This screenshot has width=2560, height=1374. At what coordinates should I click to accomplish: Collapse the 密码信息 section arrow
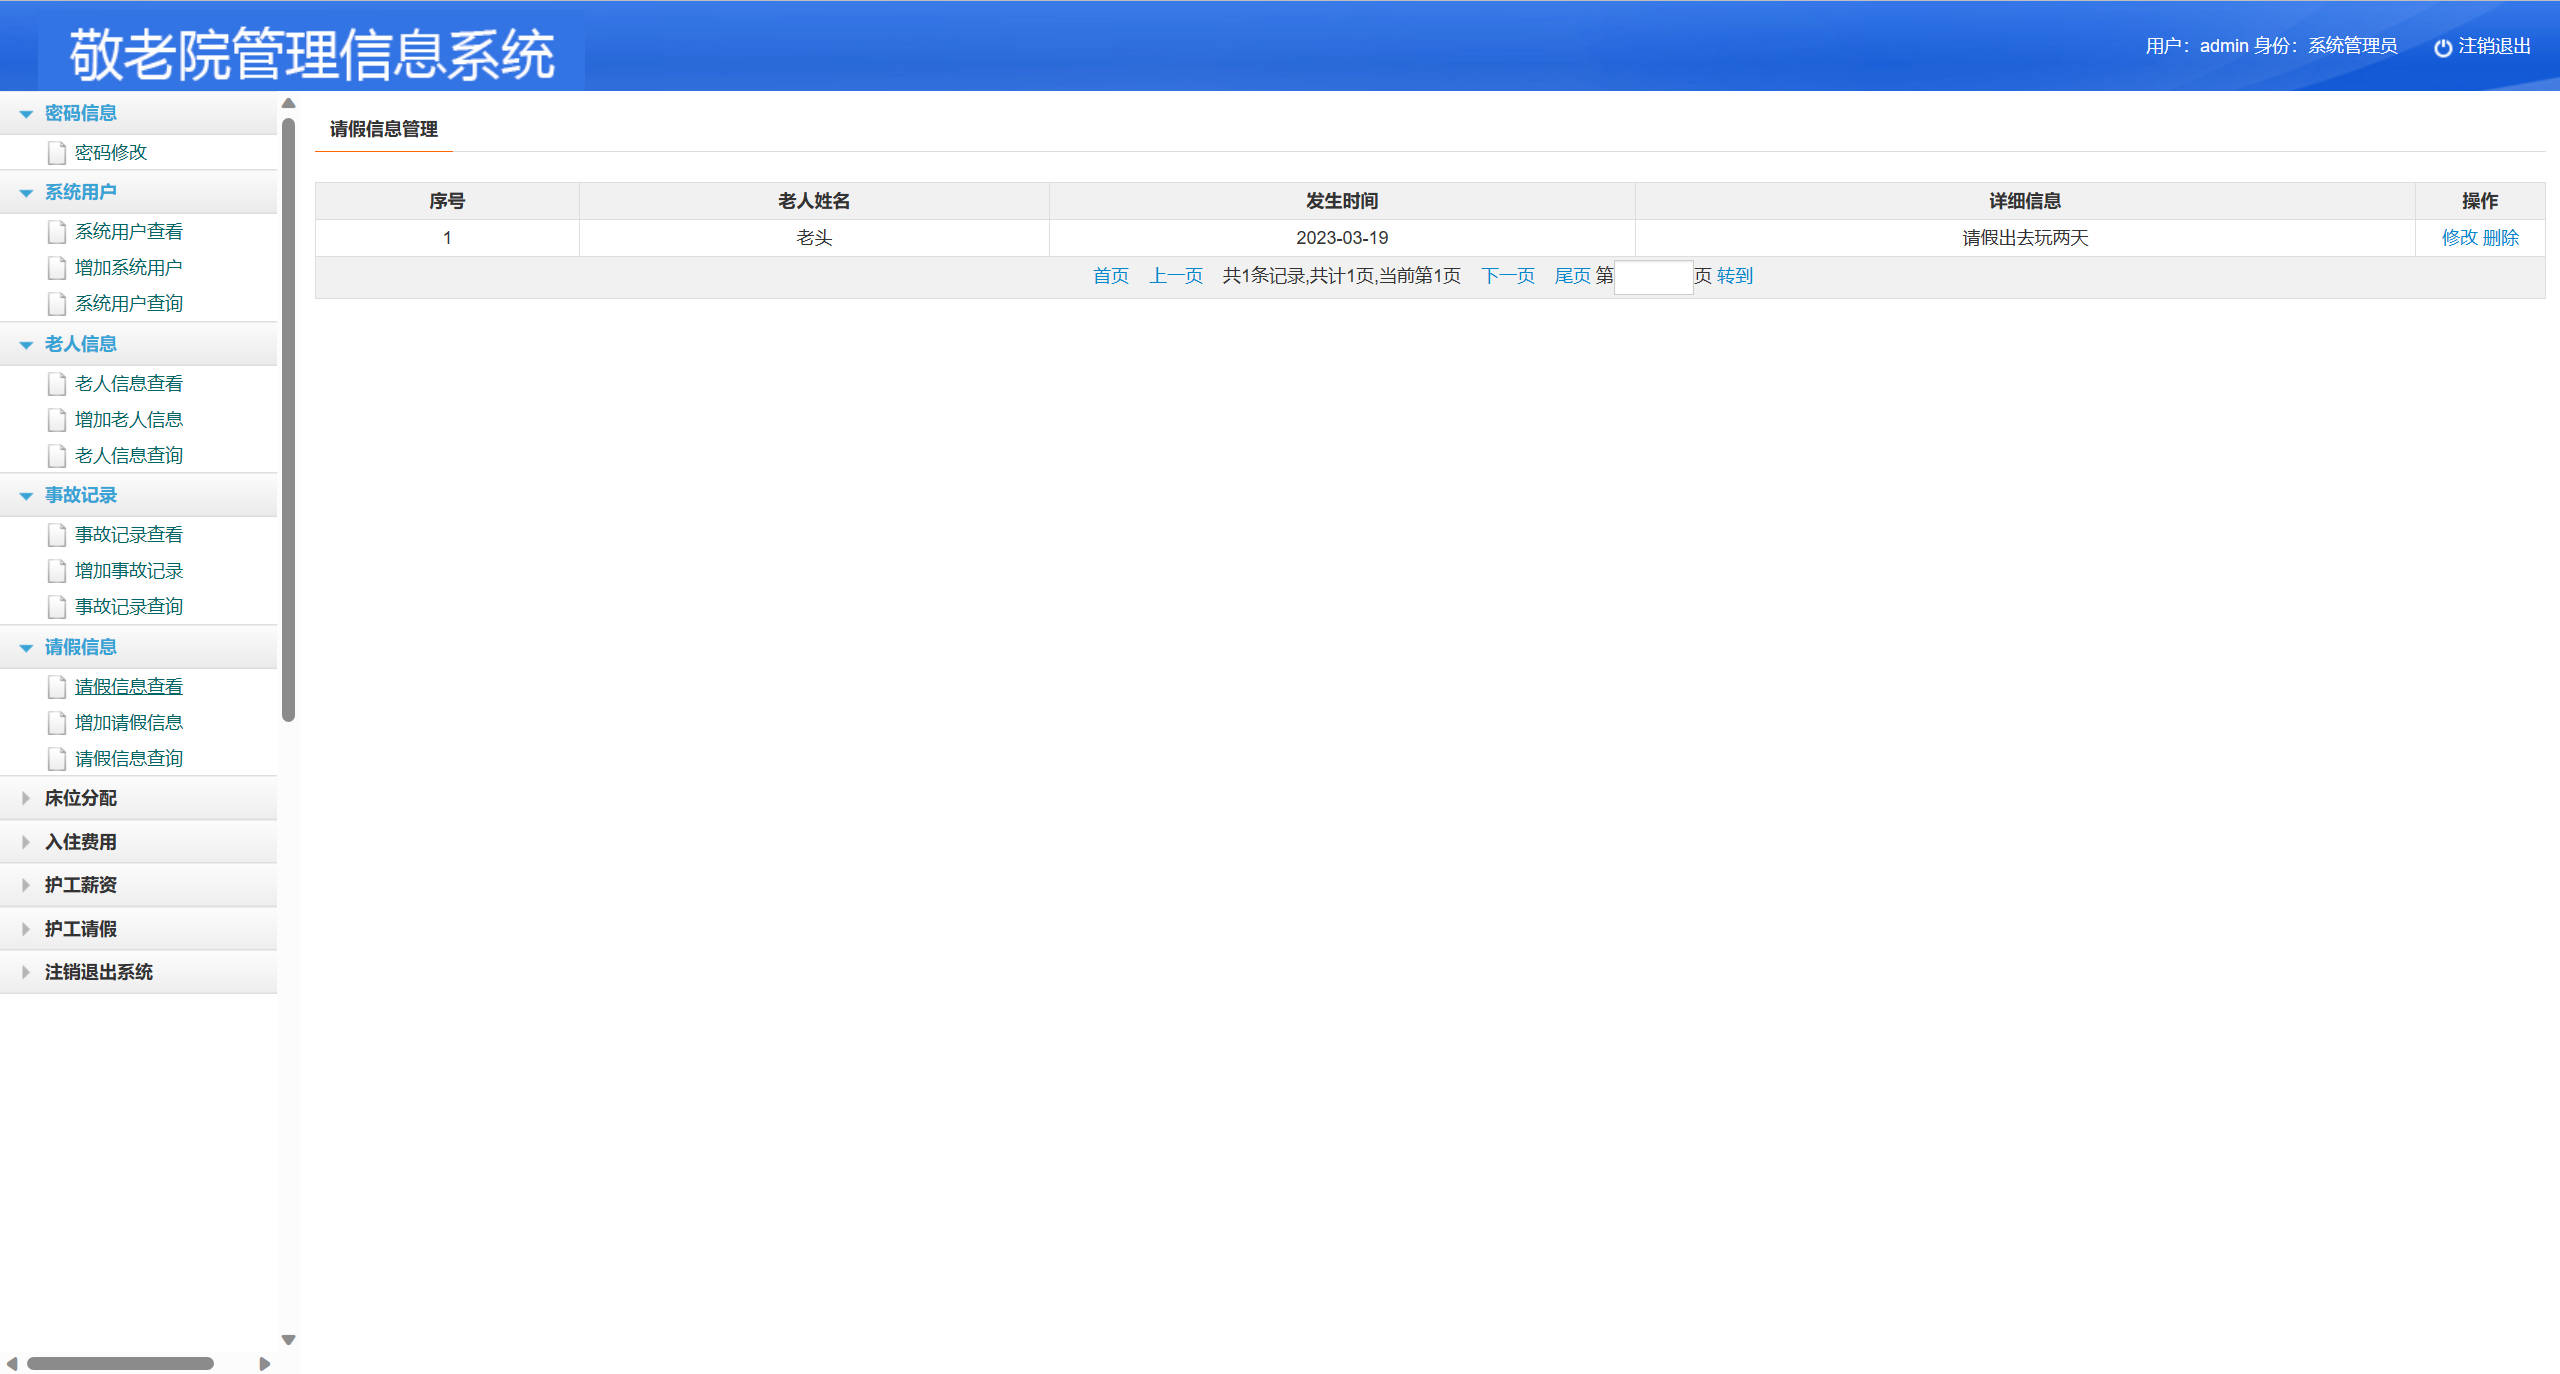pos(26,114)
